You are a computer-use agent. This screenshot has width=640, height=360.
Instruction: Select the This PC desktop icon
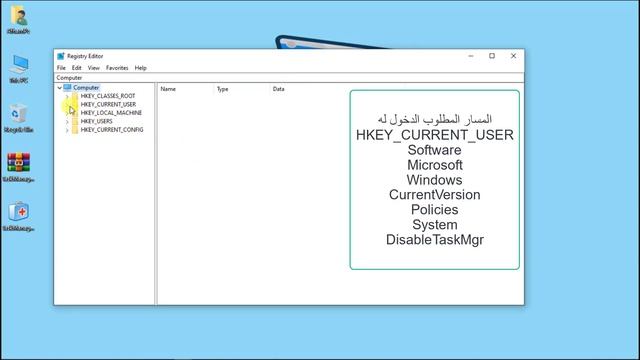click(19, 69)
